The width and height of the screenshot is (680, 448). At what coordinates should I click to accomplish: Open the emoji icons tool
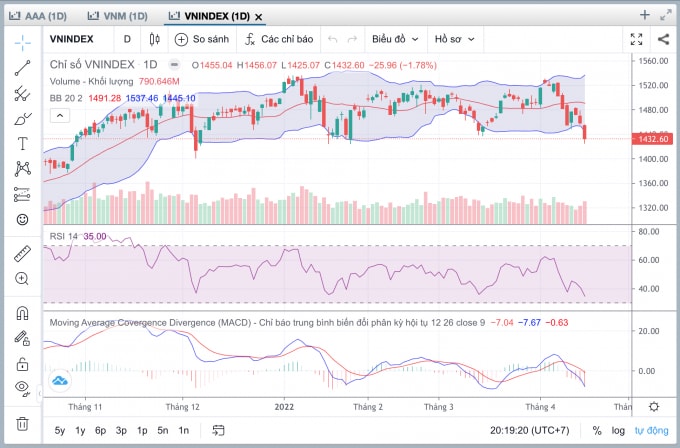coord(23,219)
